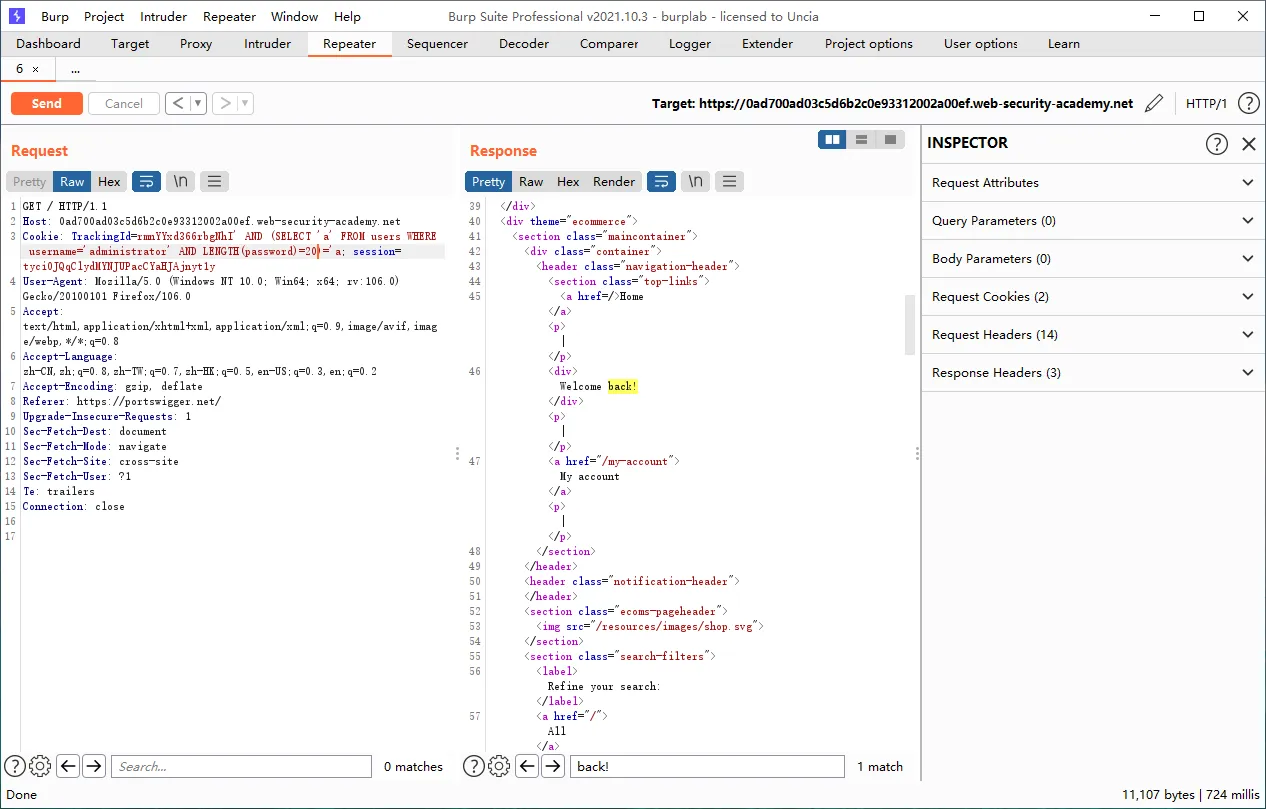The width and height of the screenshot is (1266, 809).
Task: Click the Response pane vertical scrollbar
Action: (x=910, y=325)
